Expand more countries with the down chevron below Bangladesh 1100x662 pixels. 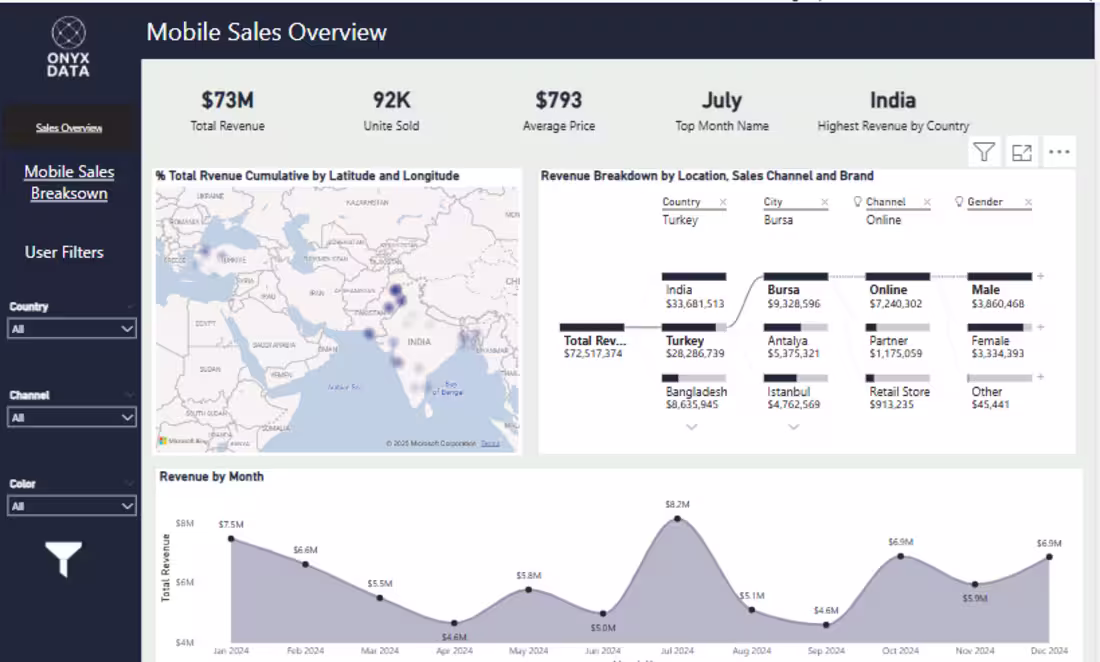click(693, 427)
